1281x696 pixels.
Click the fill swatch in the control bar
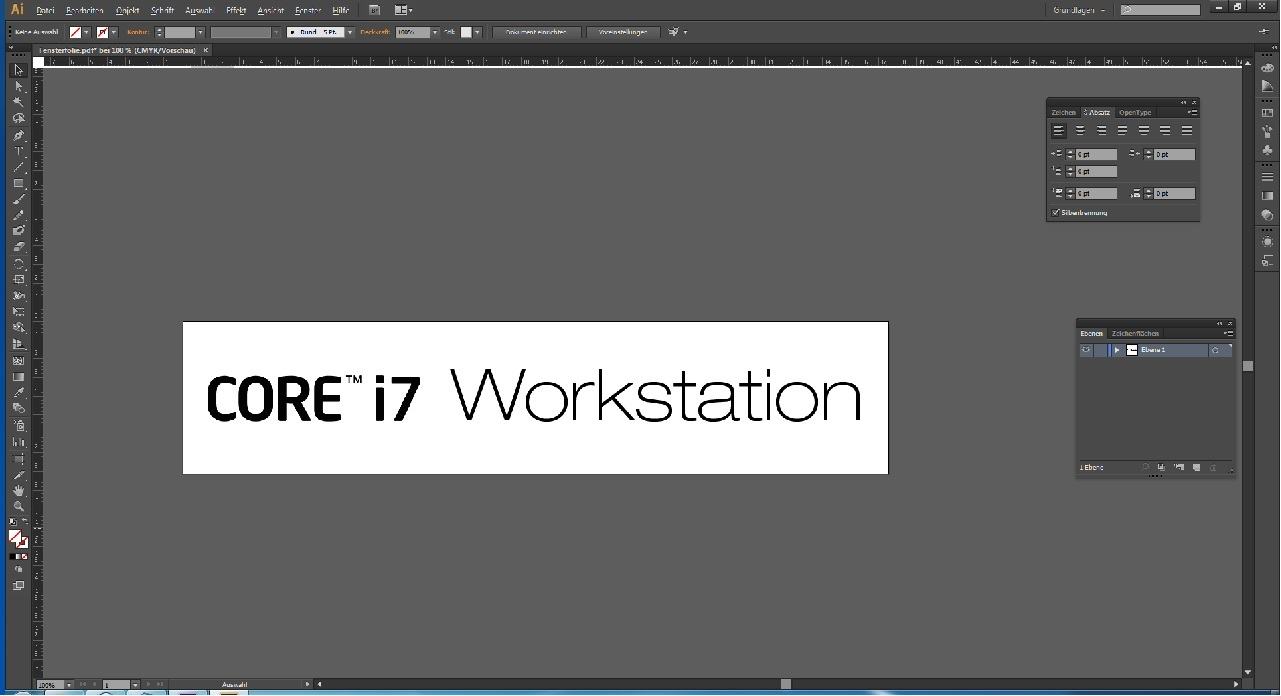[x=75, y=32]
